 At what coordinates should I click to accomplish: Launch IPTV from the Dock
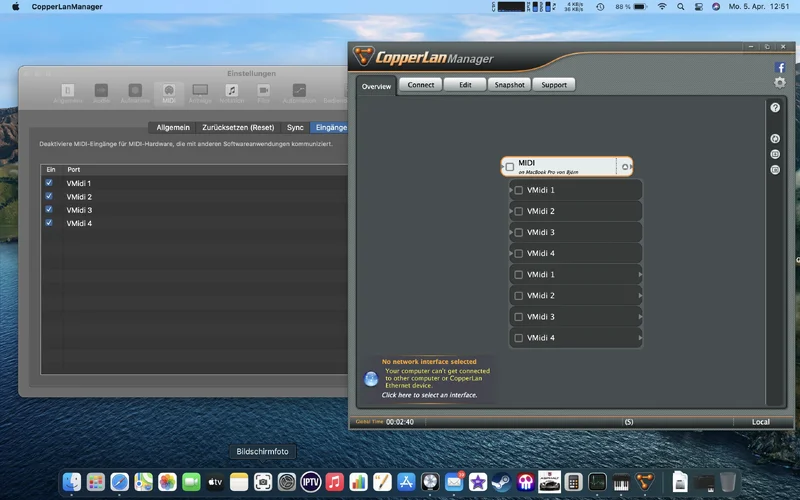click(310, 482)
